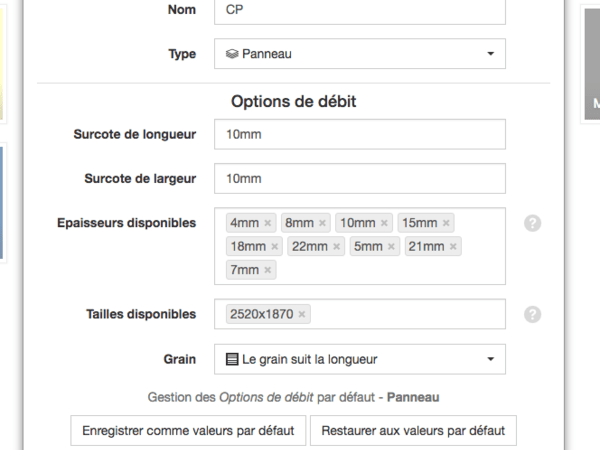Click Enregistrer comme valeurs par défaut
This screenshot has width=600, height=450.
188,431
